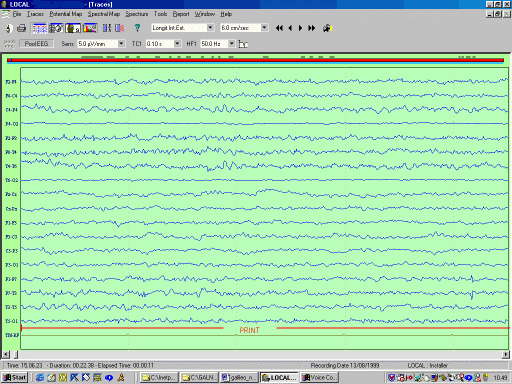Expand the 6.0 cm/sec speed dropdown
Viewport: 512px width, 384px height.
coord(264,28)
